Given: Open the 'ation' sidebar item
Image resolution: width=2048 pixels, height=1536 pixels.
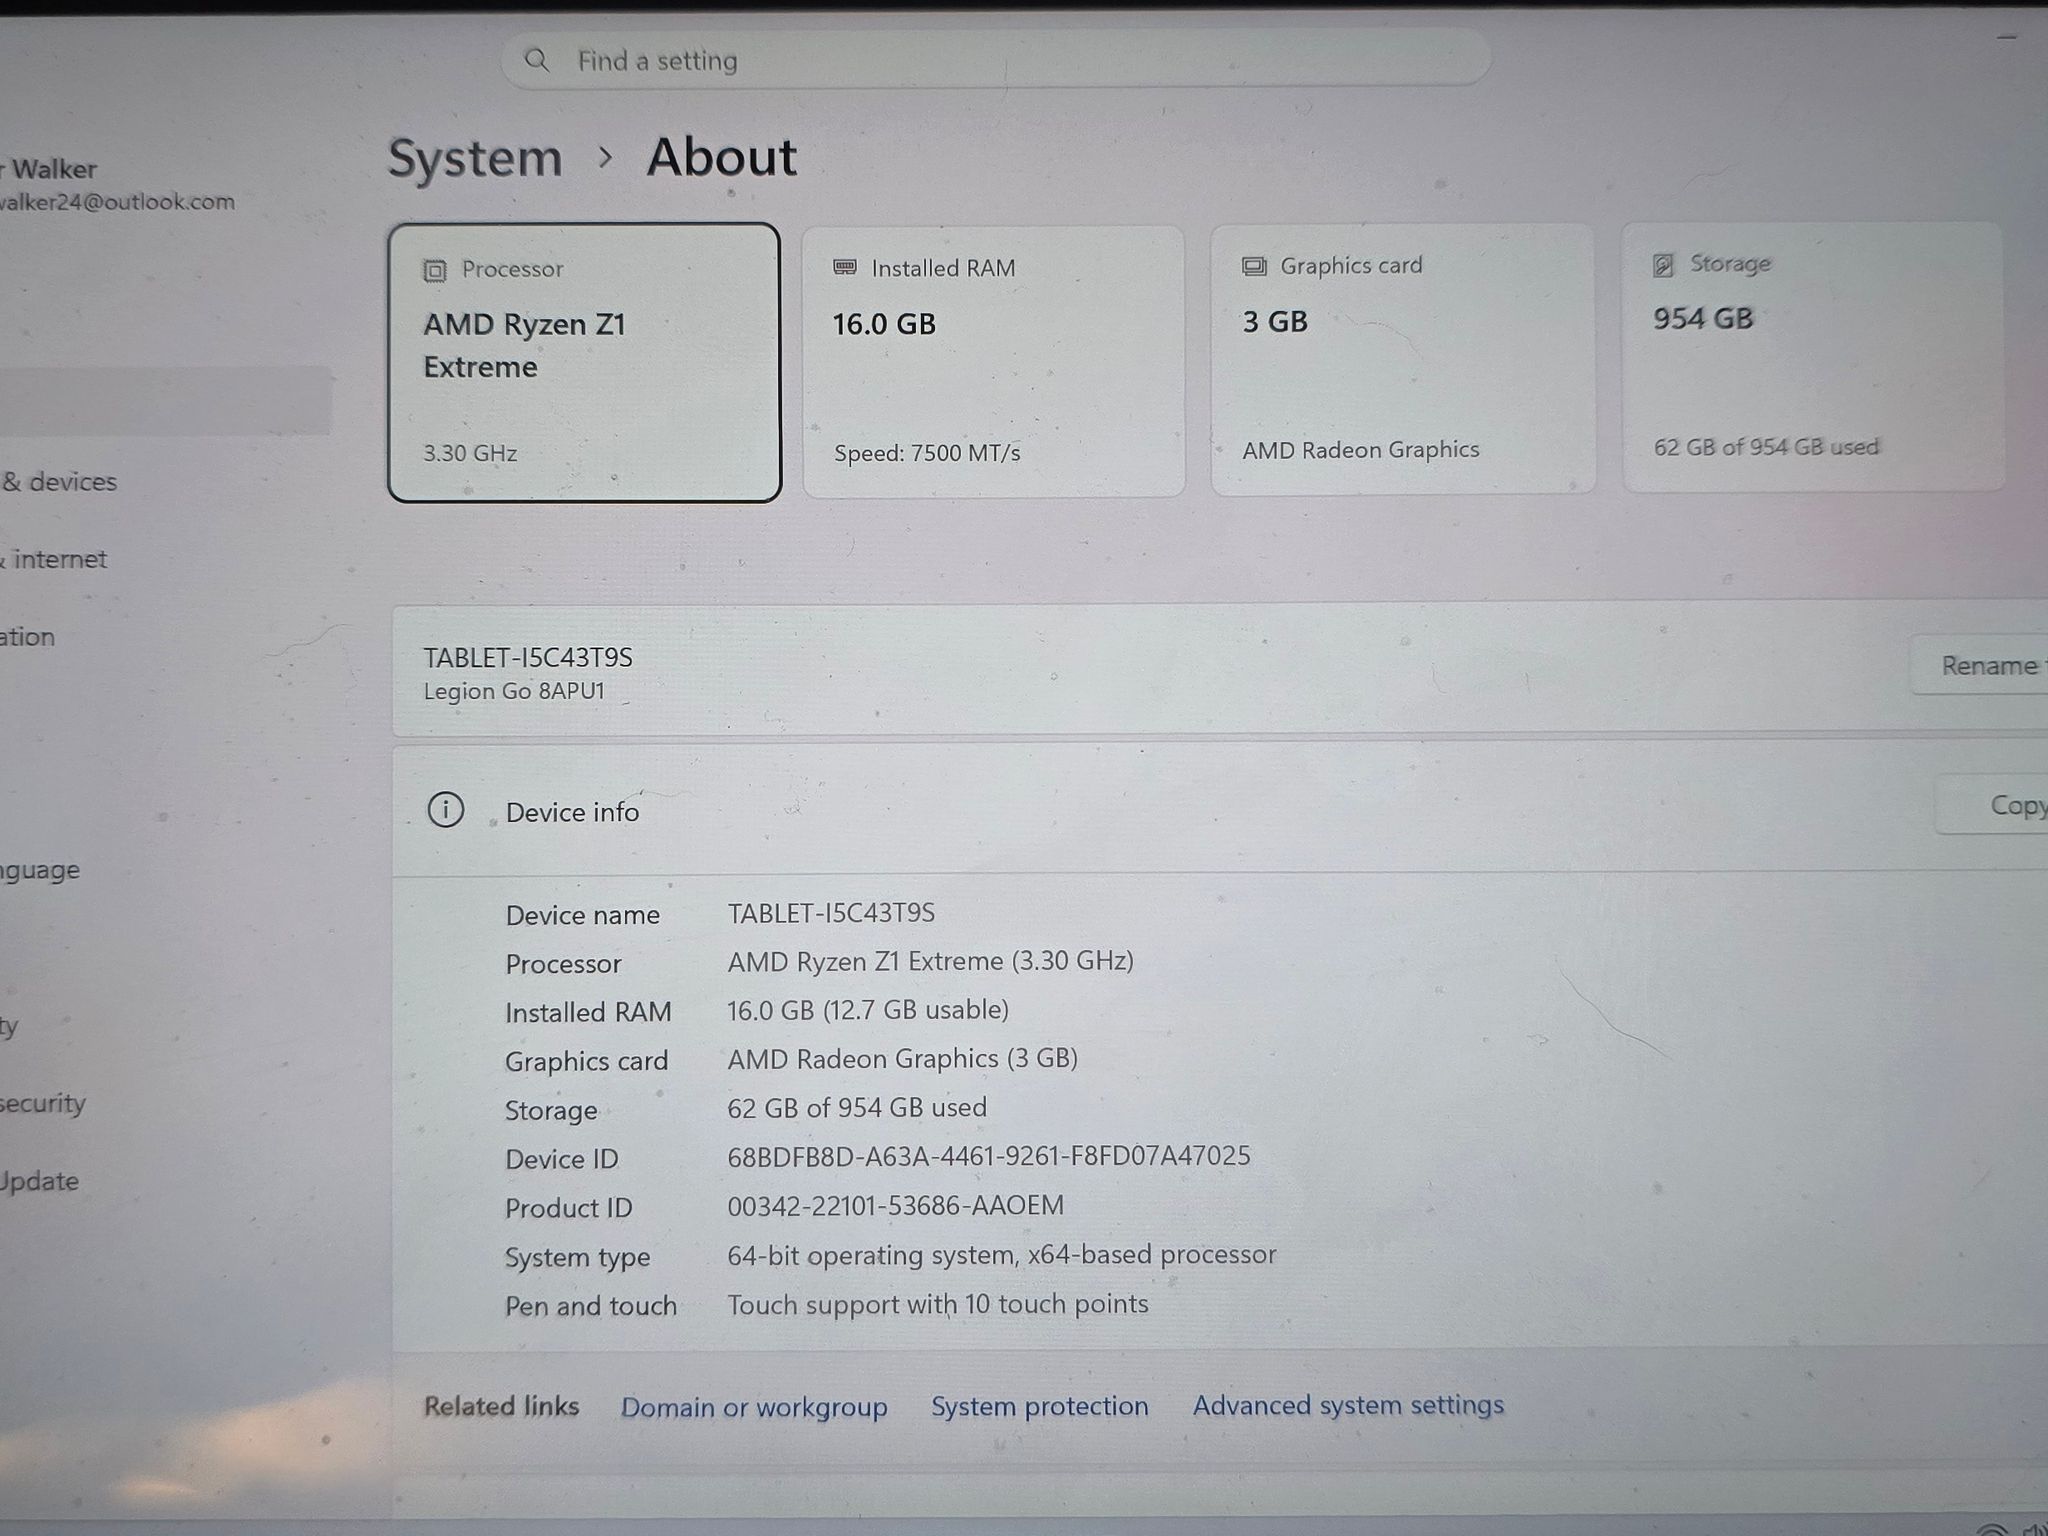Looking at the screenshot, I should point(28,637).
